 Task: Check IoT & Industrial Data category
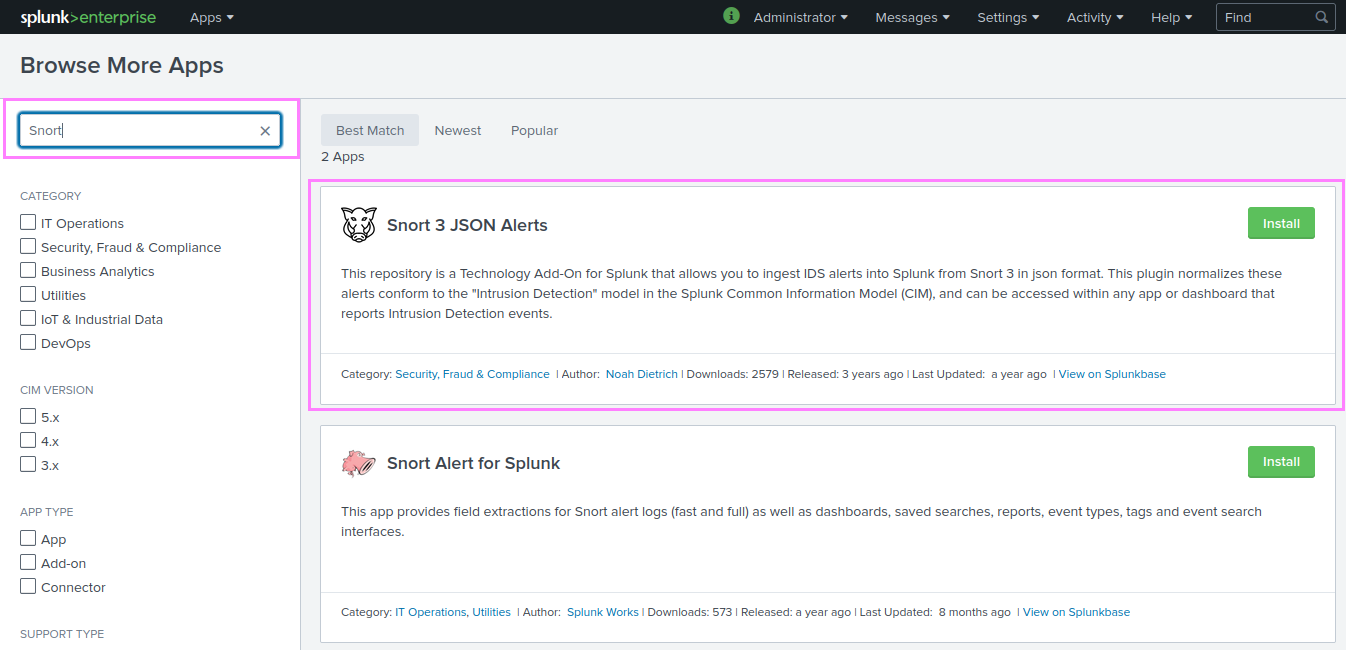pyautogui.click(x=28, y=318)
